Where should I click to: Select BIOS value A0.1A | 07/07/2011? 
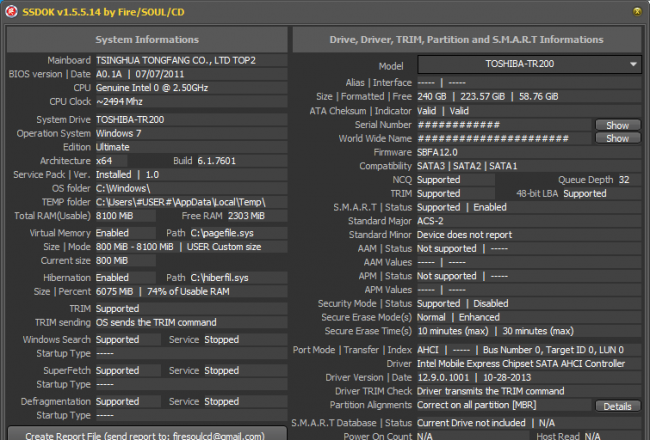140,74
